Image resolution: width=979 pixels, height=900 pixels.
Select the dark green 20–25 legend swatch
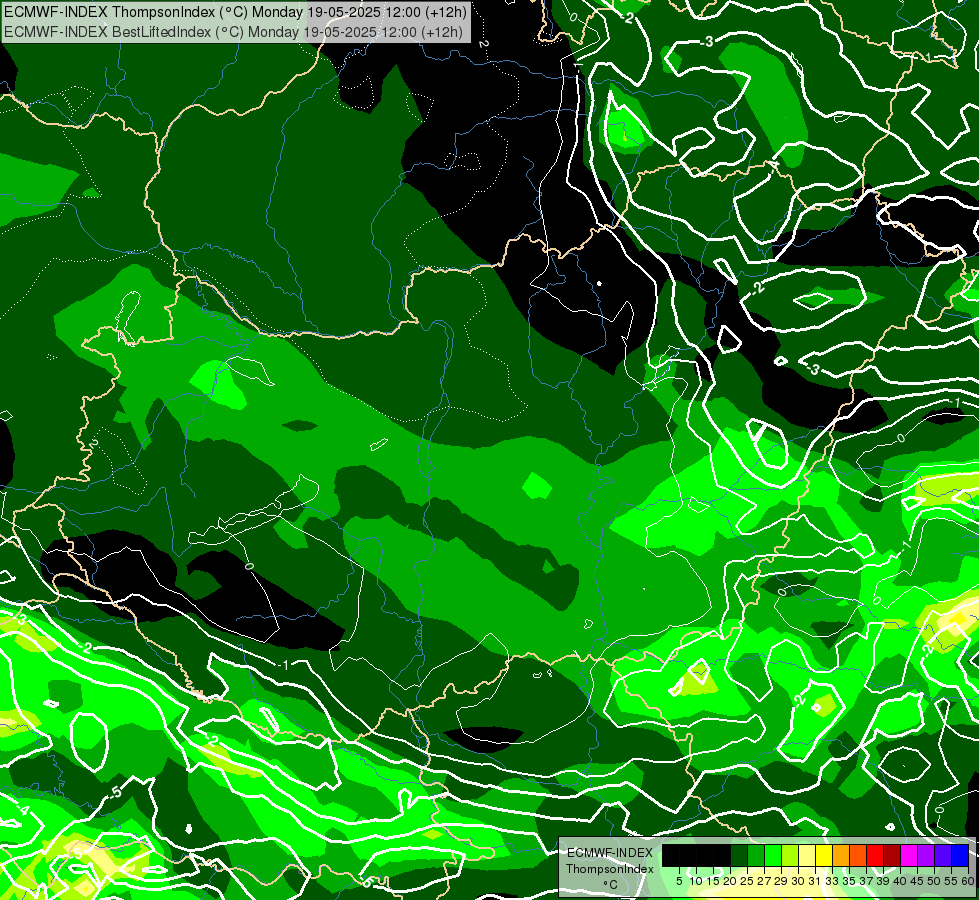pos(739,855)
